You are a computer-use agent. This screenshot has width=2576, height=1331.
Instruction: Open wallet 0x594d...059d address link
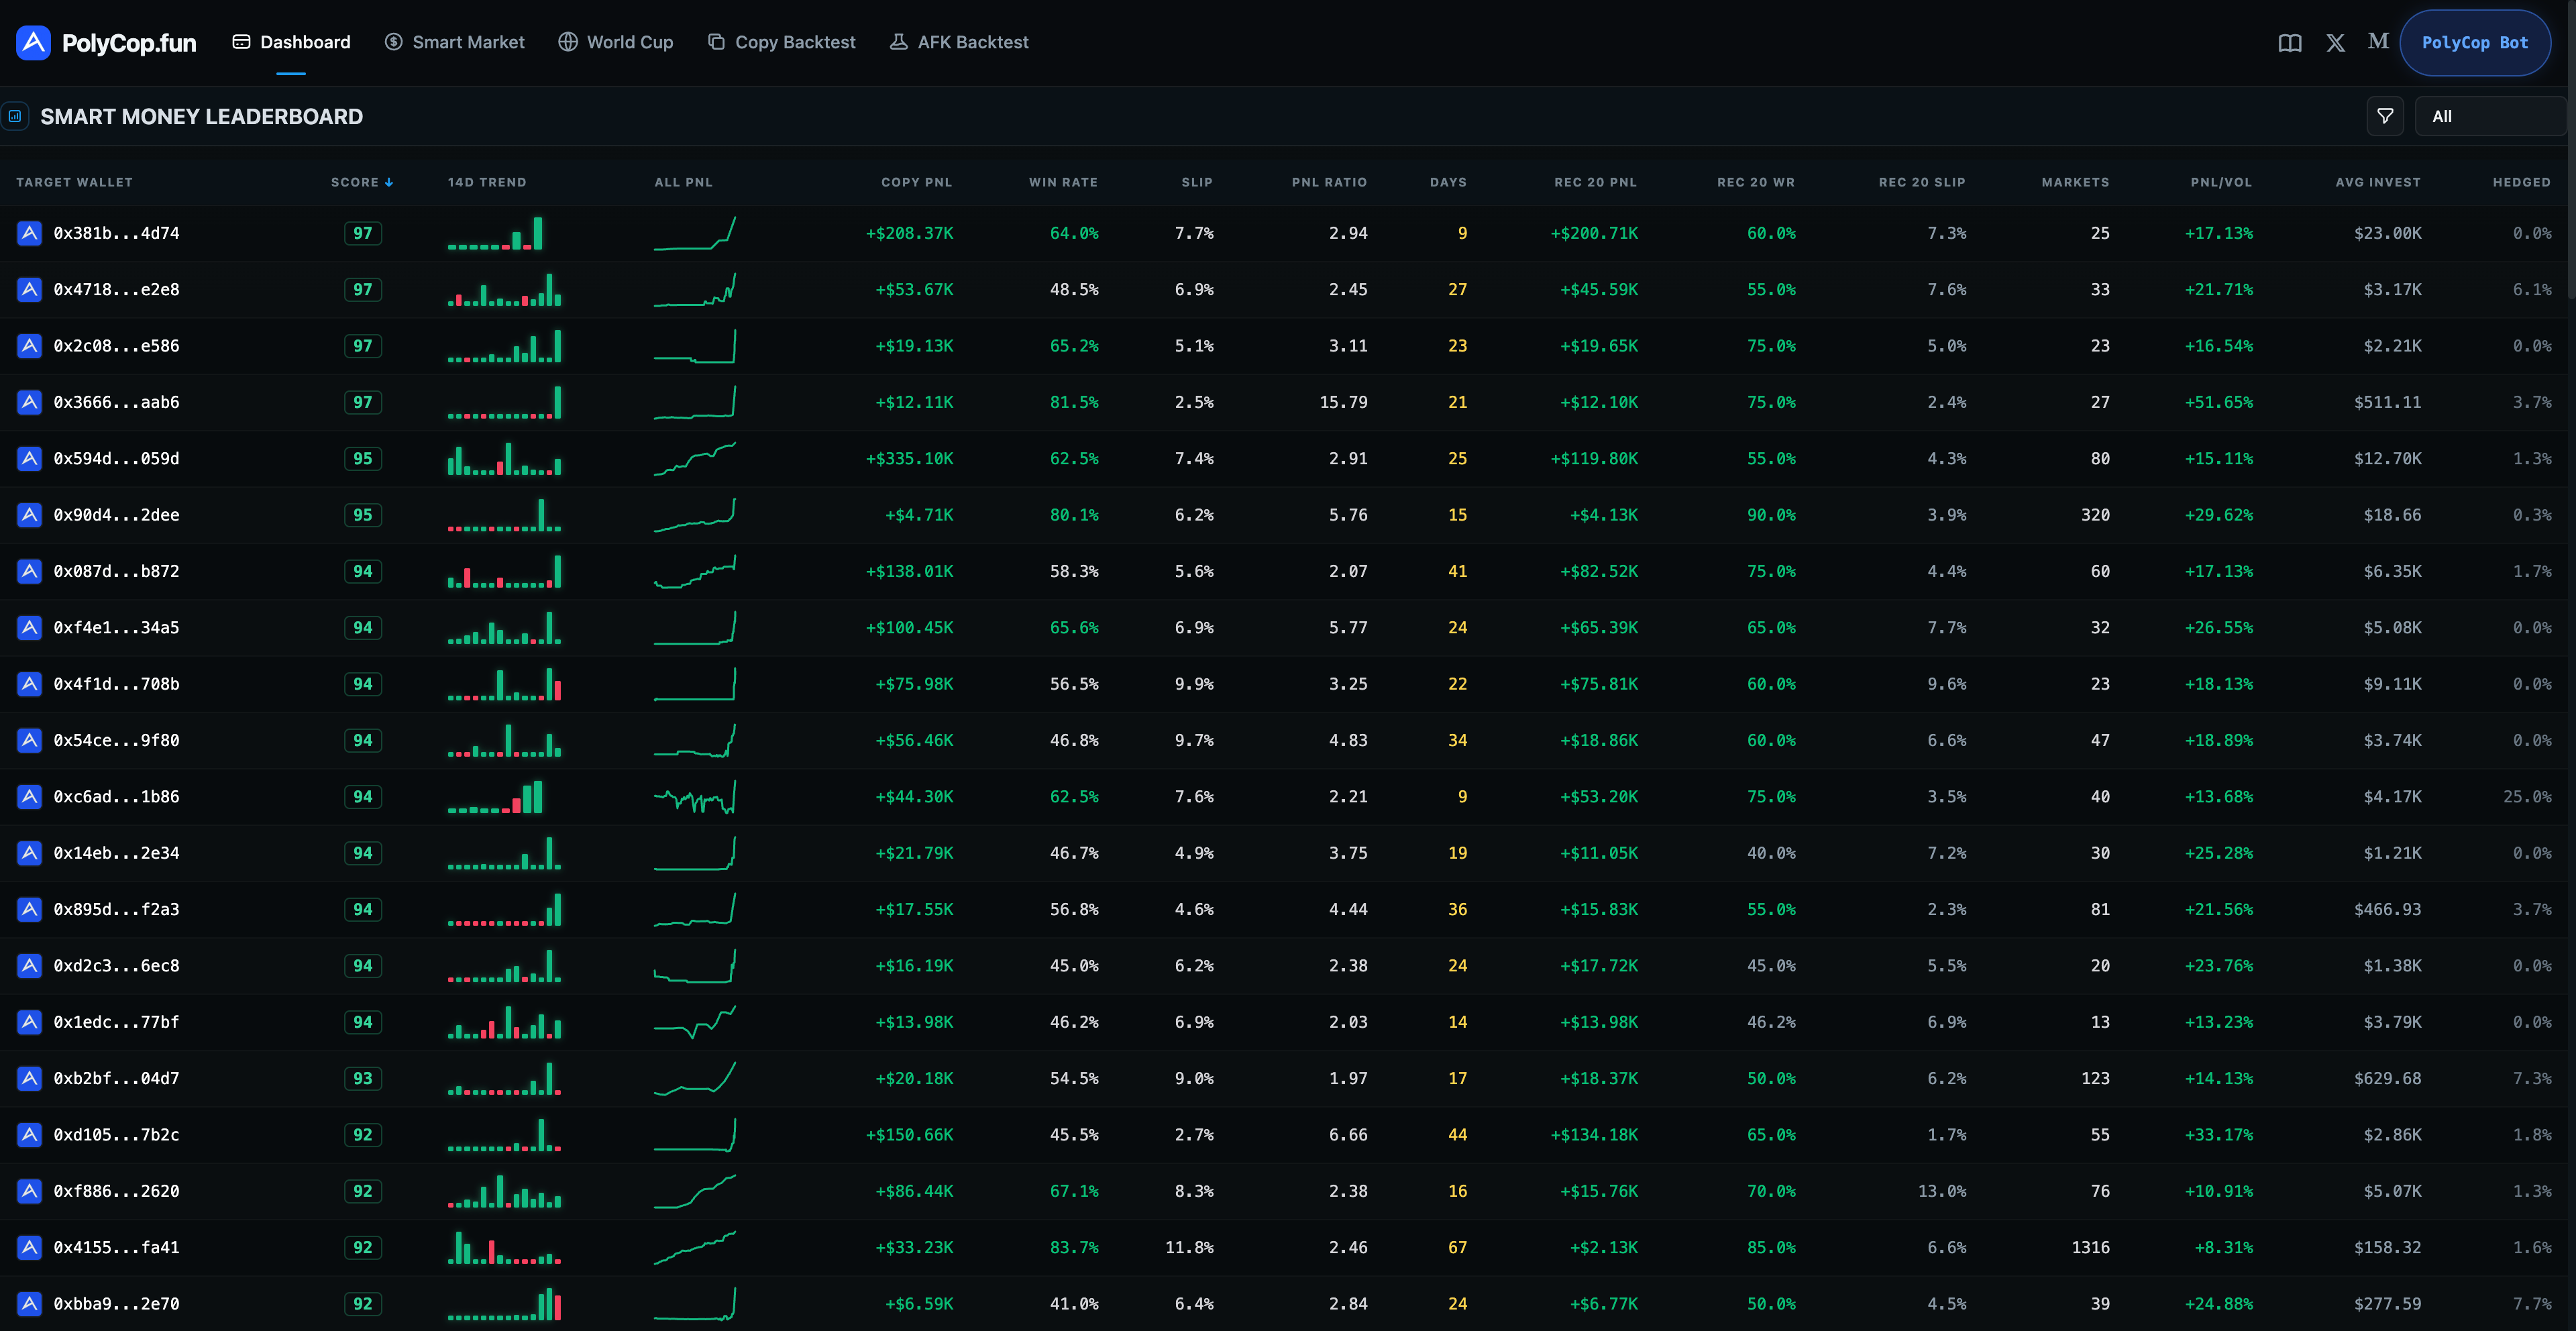tap(116, 458)
